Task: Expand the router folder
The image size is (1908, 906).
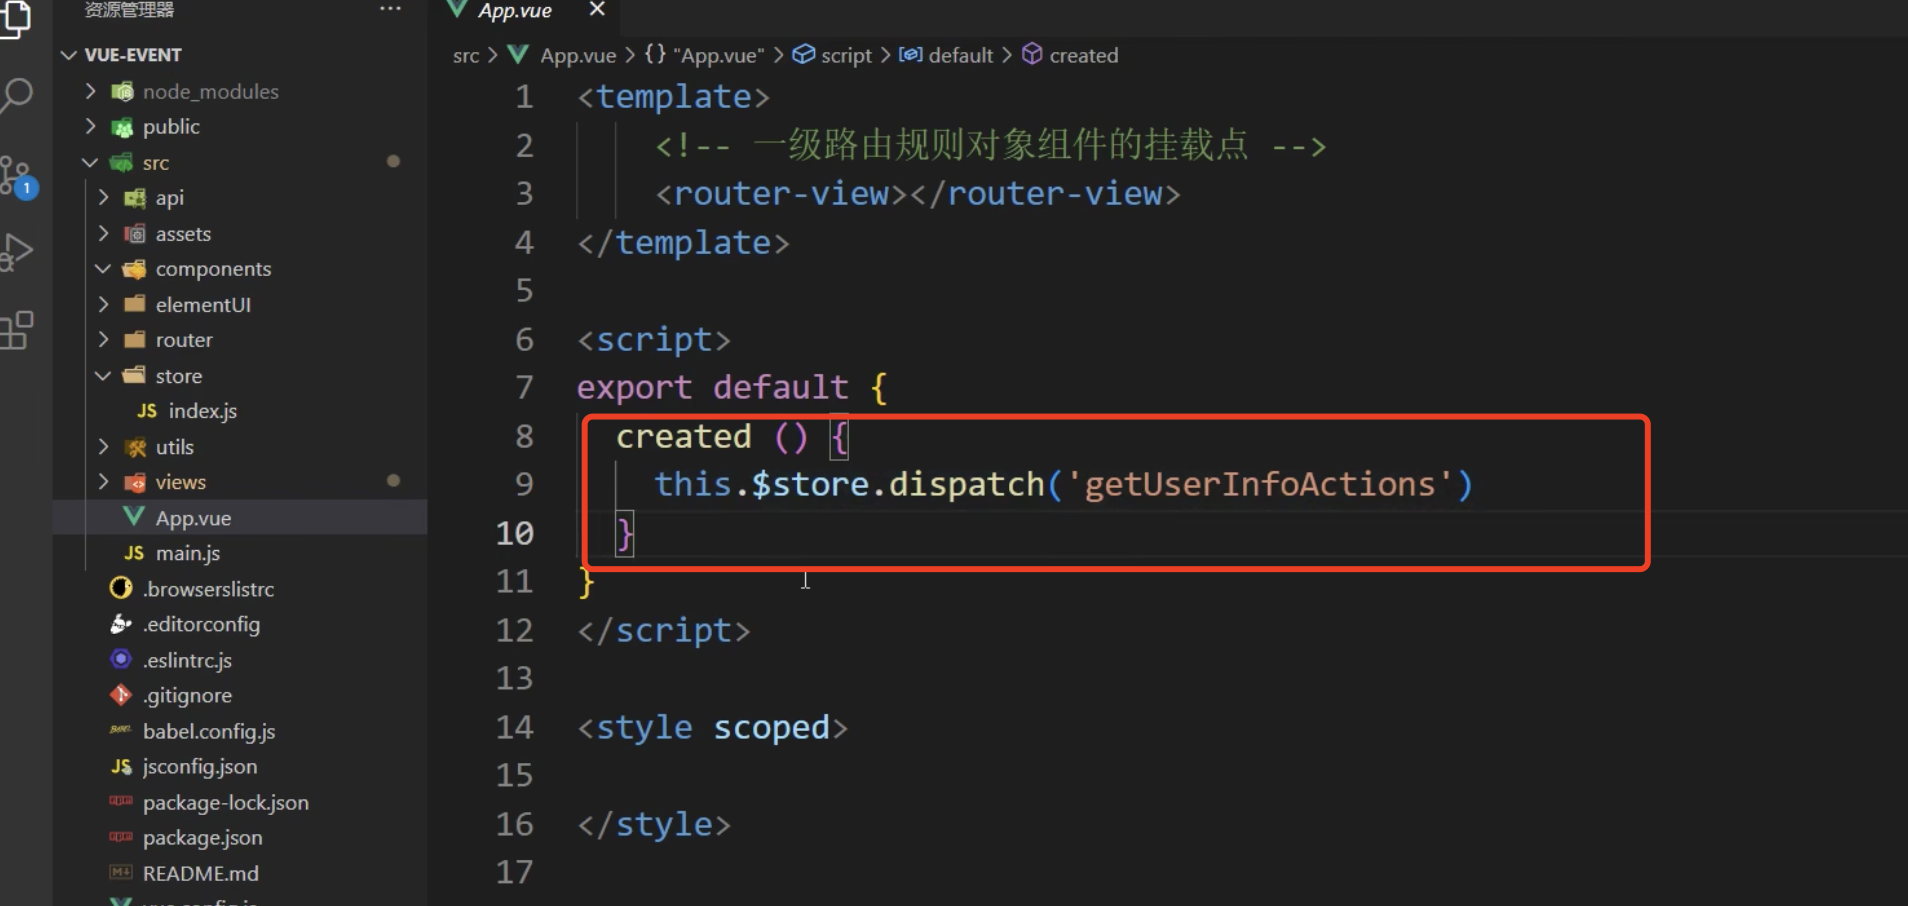Action: [103, 340]
